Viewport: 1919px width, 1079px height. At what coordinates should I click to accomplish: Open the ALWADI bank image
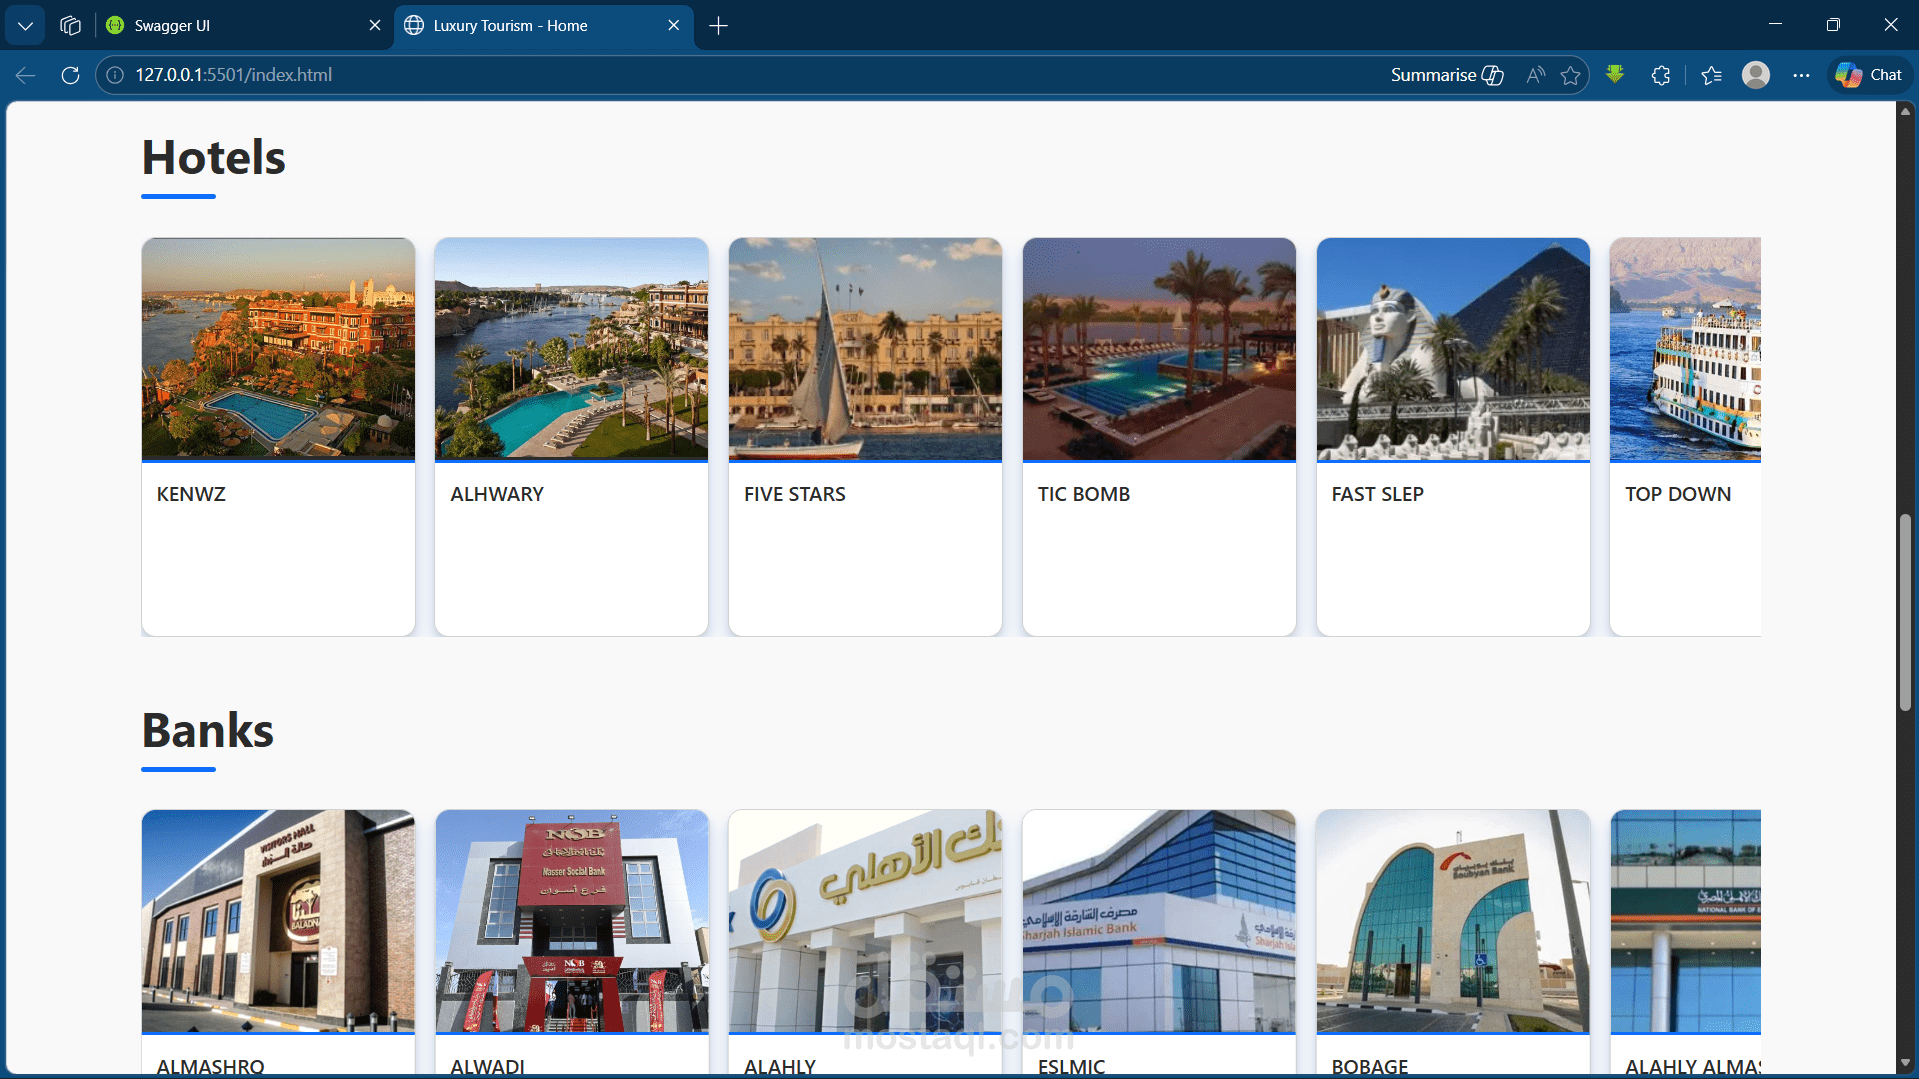(x=572, y=921)
